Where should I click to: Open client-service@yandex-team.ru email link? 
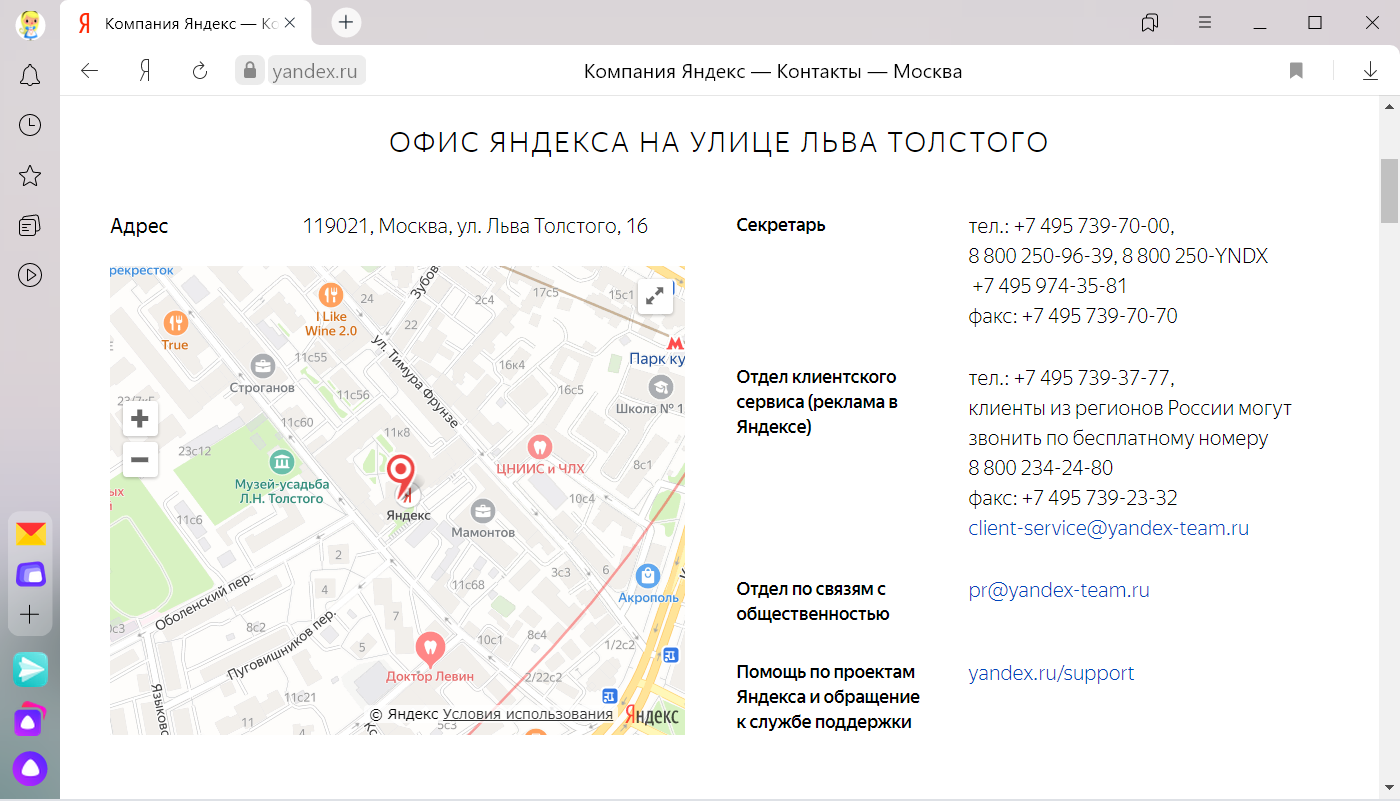point(1109,528)
